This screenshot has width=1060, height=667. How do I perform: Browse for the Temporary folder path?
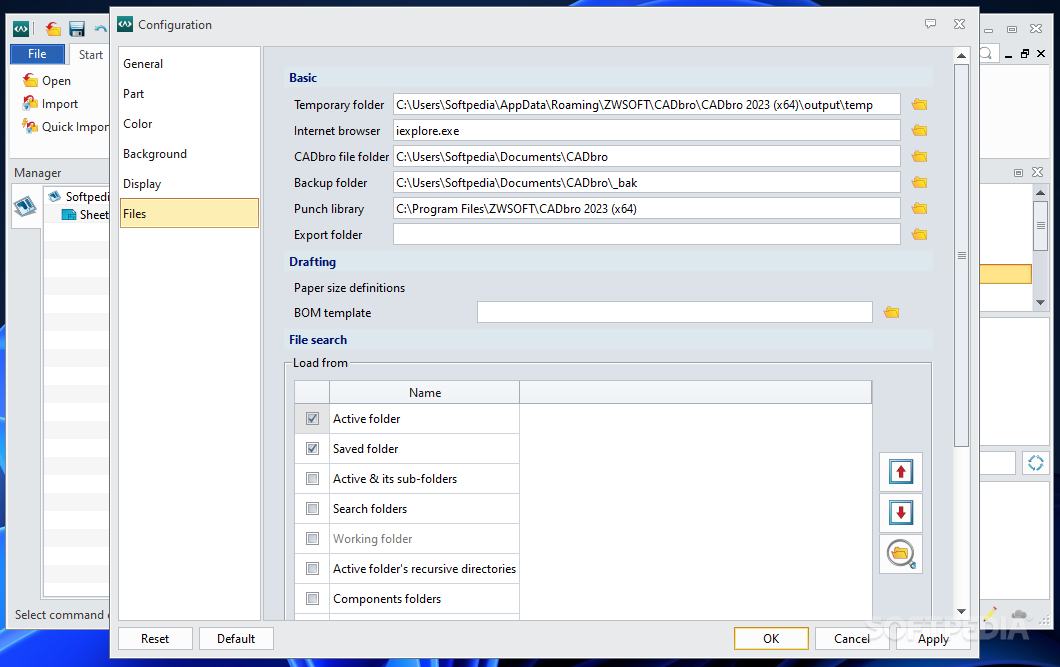tap(919, 105)
